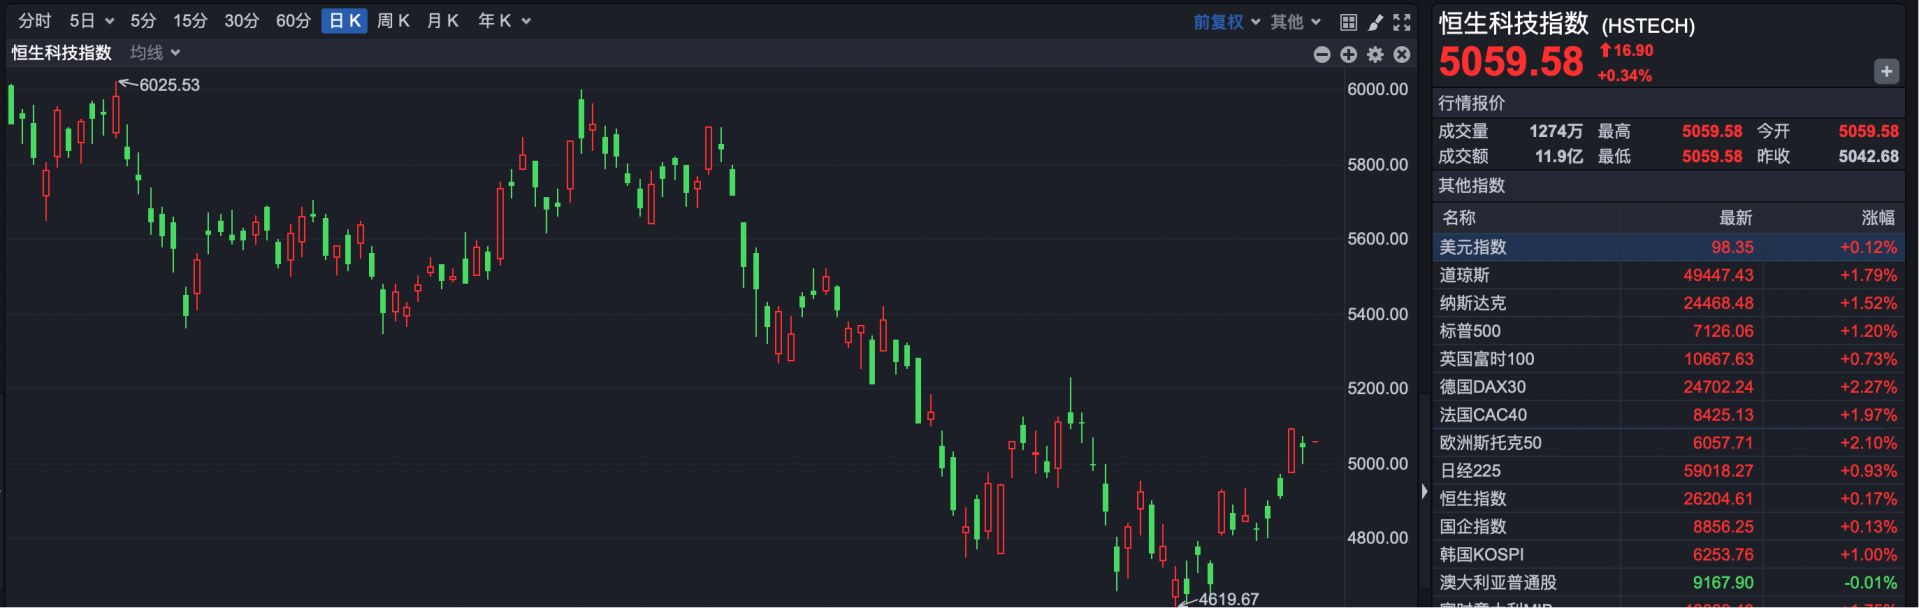This screenshot has height=608, width=1919.
Task: Open the multi-chart grid layout icon
Action: (x=1348, y=22)
